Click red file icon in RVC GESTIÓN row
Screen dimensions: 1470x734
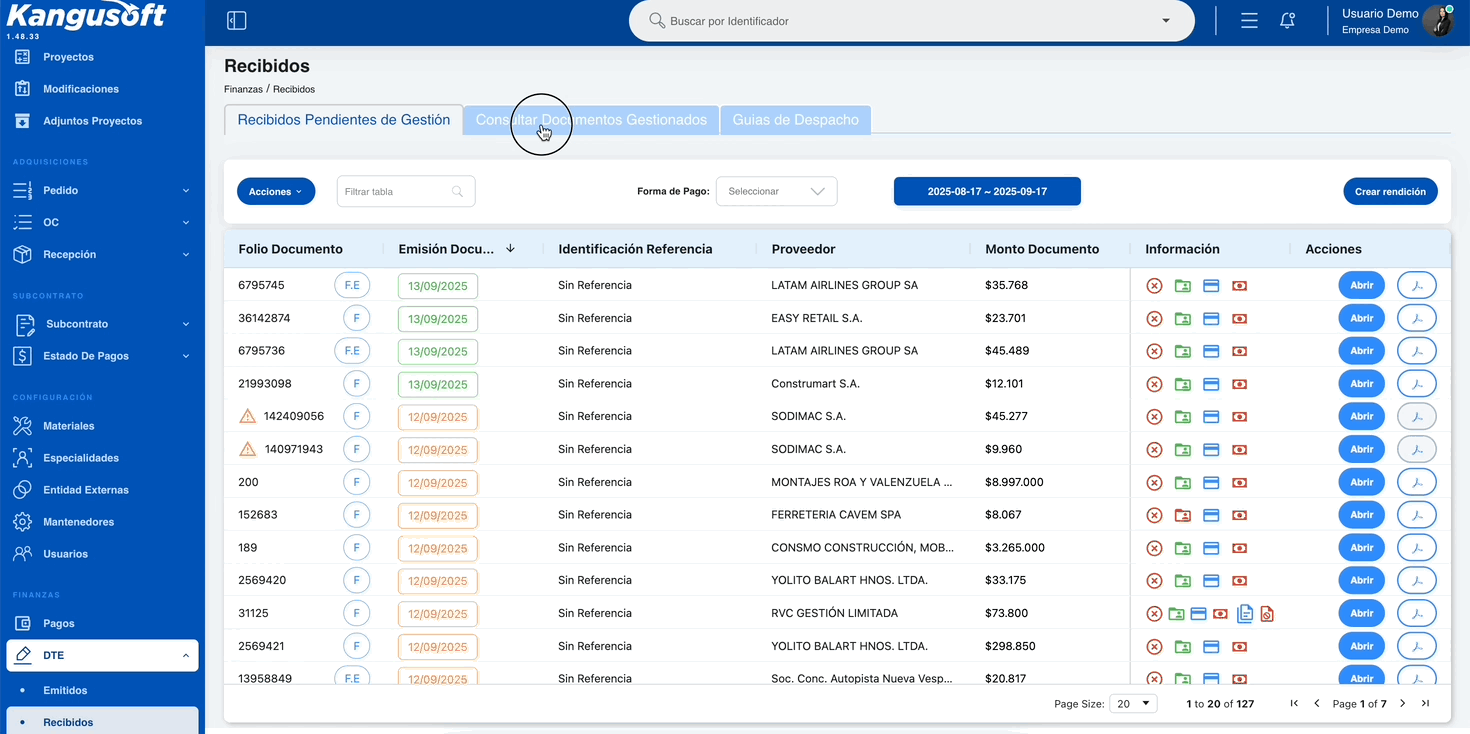click(x=1267, y=613)
